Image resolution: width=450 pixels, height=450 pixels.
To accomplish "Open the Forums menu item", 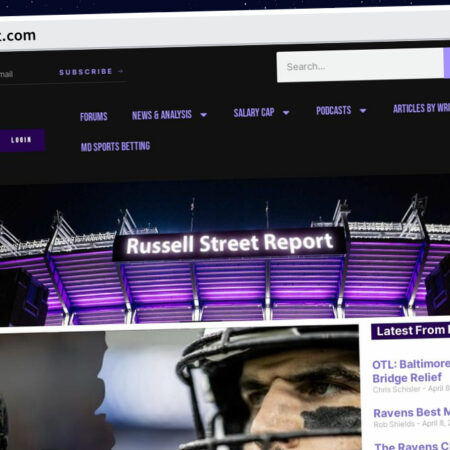I will click(94, 117).
